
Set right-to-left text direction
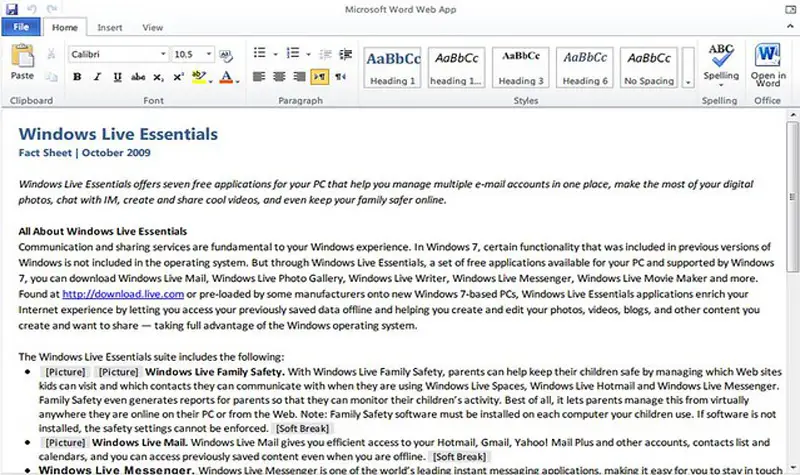click(x=340, y=77)
